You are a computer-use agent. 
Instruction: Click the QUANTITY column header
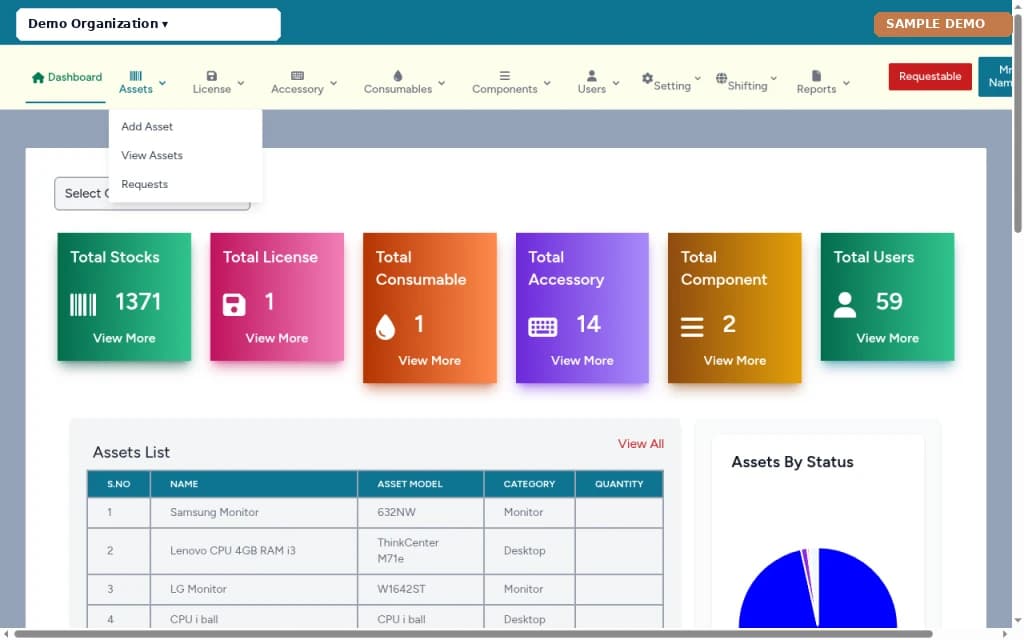coord(619,484)
